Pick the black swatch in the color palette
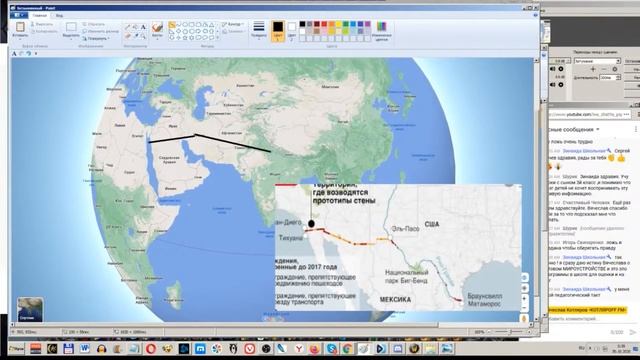The height and width of the screenshot is (360, 640). pyautogui.click(x=302, y=24)
